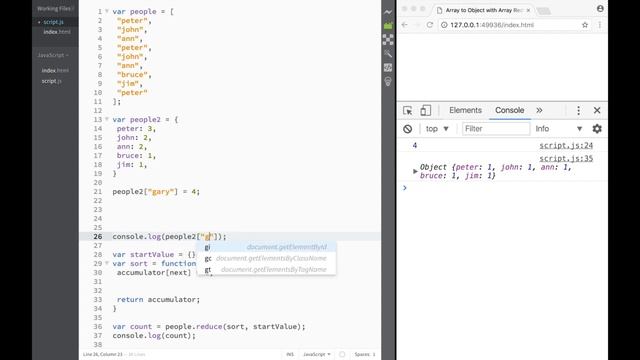Close the DevTools panel

pyautogui.click(x=597, y=111)
